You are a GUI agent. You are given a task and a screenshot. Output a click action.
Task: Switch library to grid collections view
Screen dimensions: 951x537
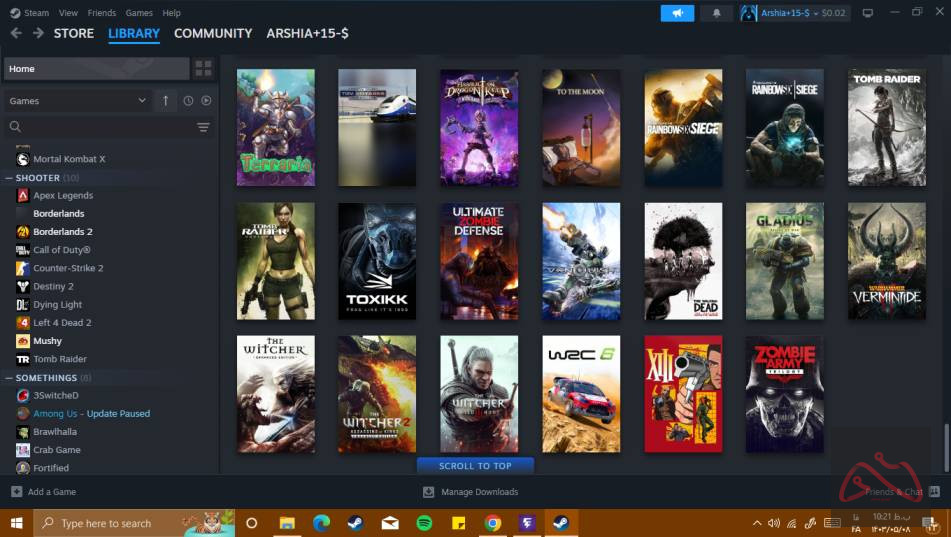204,69
